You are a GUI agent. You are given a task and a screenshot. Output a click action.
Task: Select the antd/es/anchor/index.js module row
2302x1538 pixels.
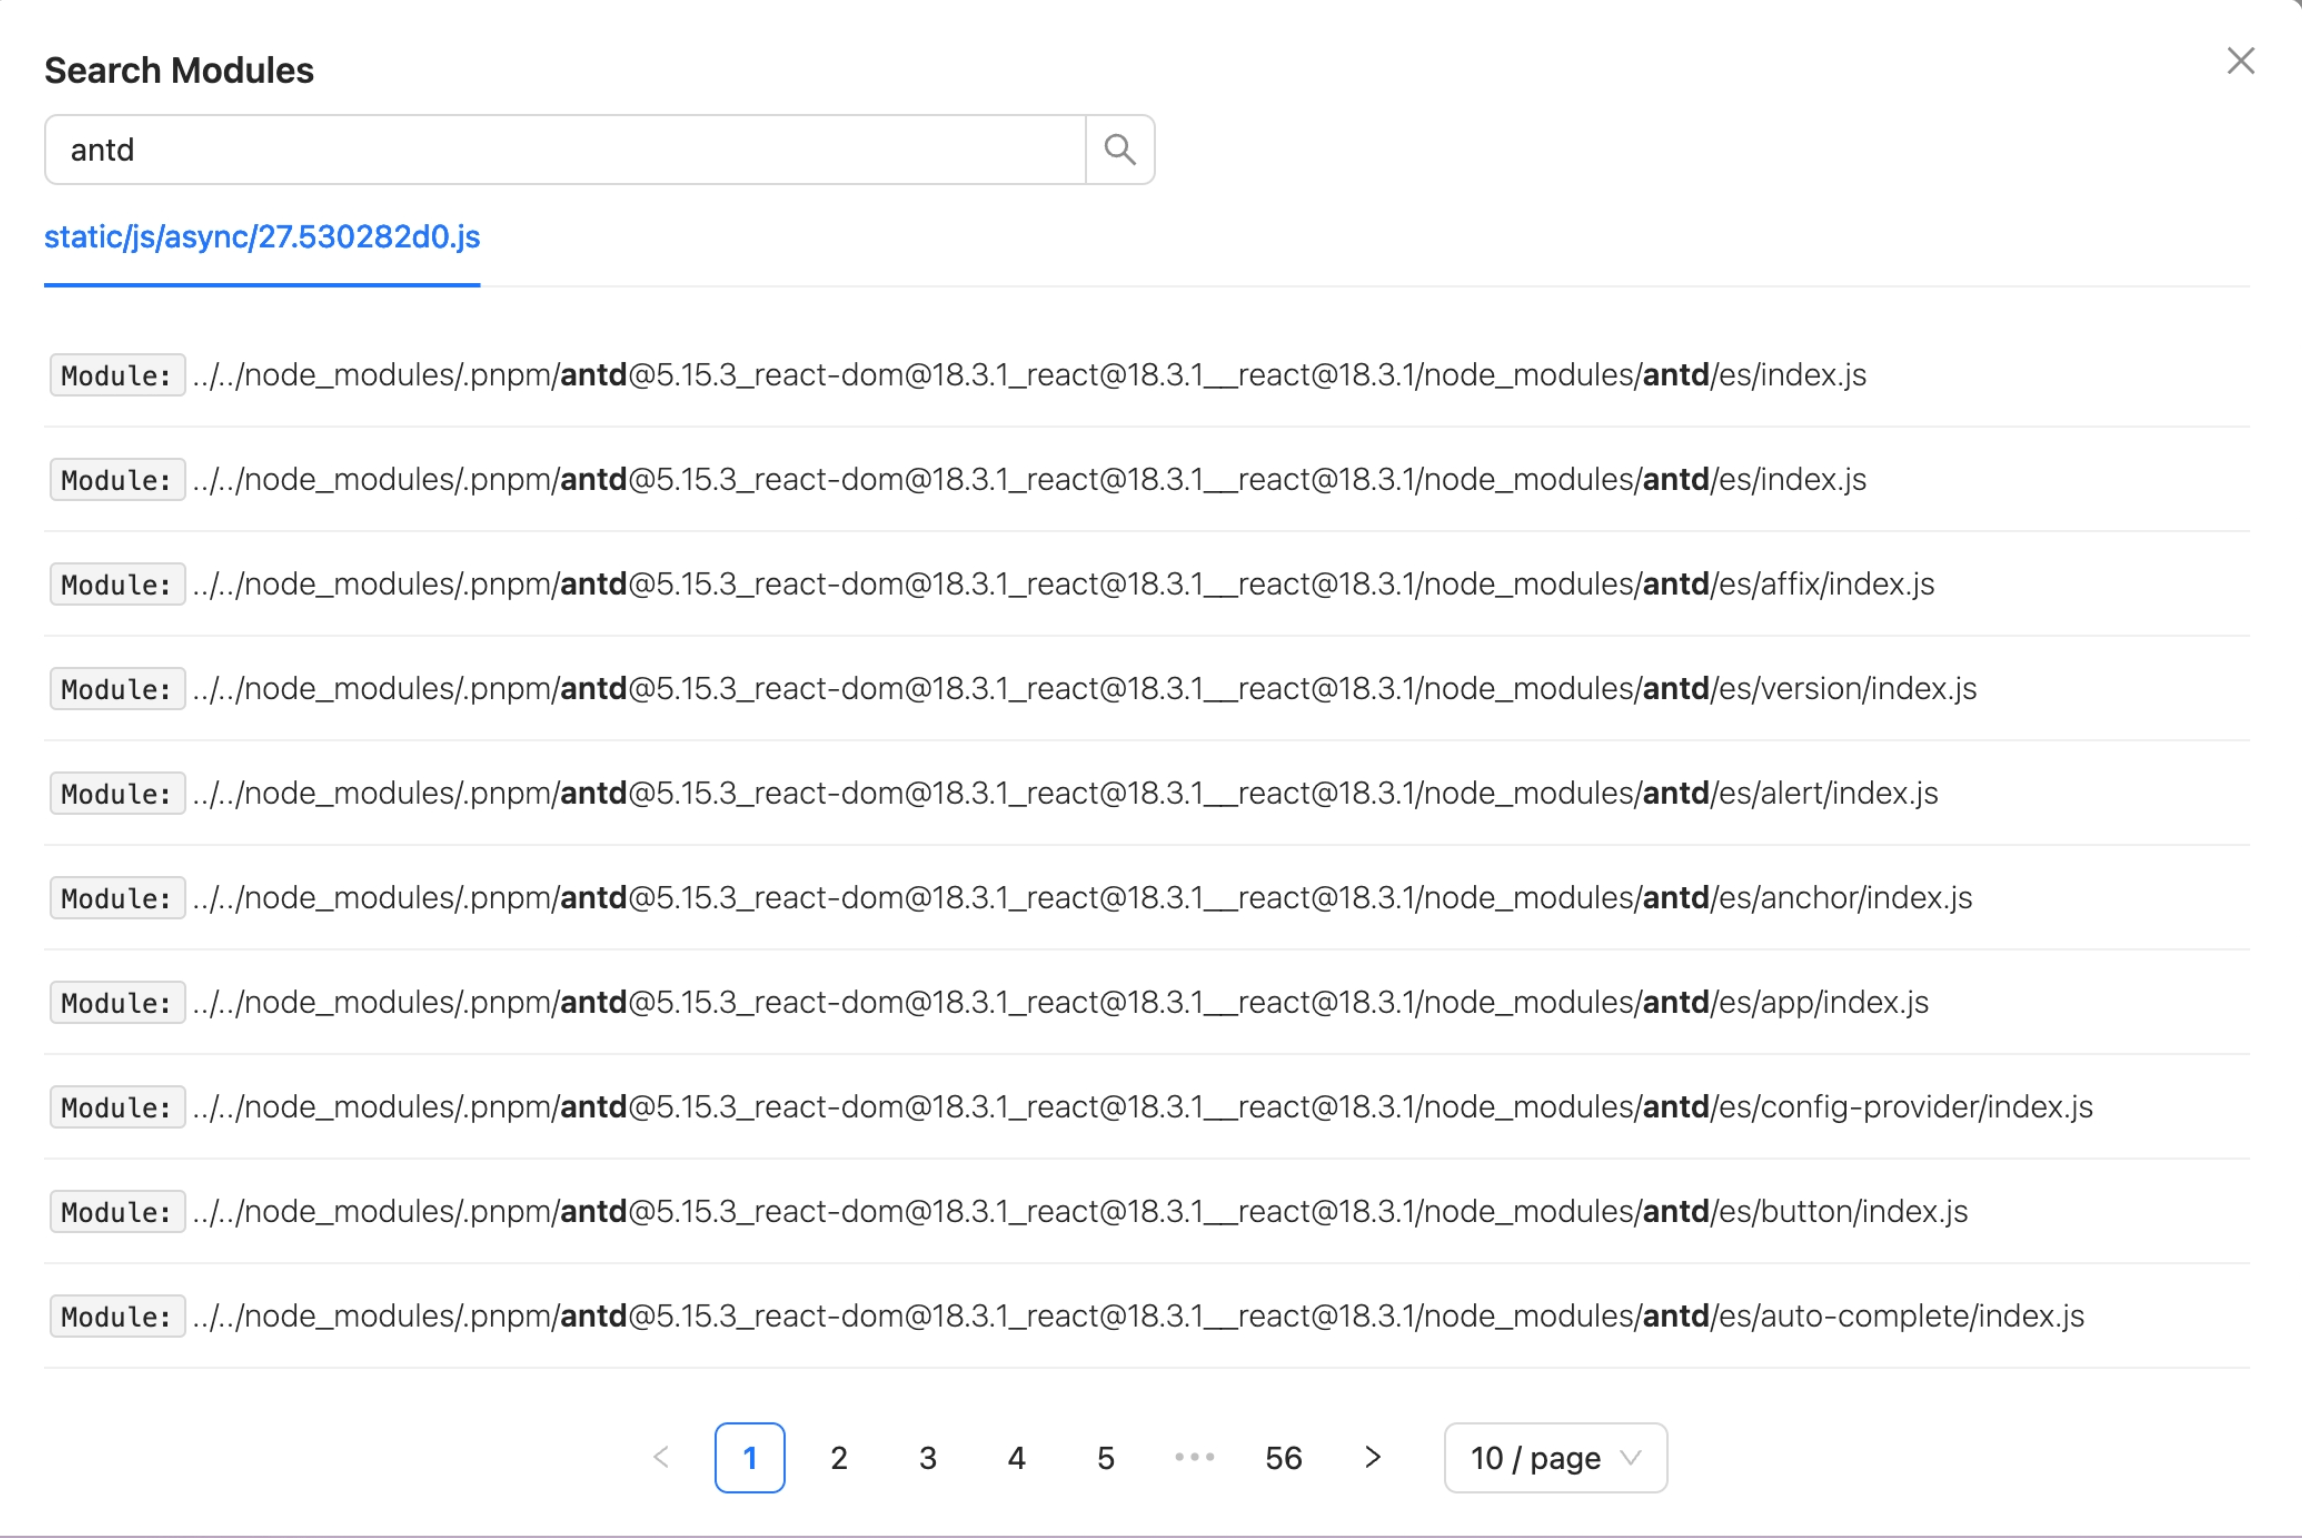pos(1147,897)
